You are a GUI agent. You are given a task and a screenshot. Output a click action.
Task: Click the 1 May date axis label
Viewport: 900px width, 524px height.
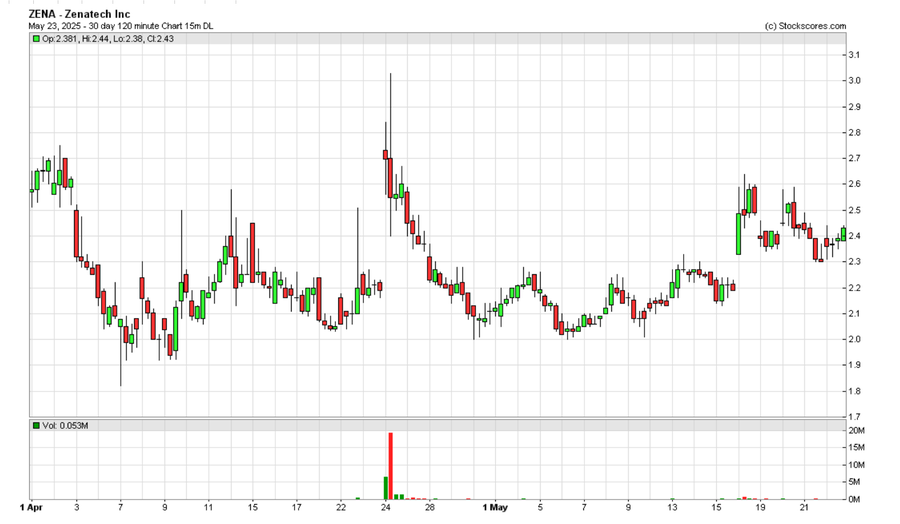[495, 507]
